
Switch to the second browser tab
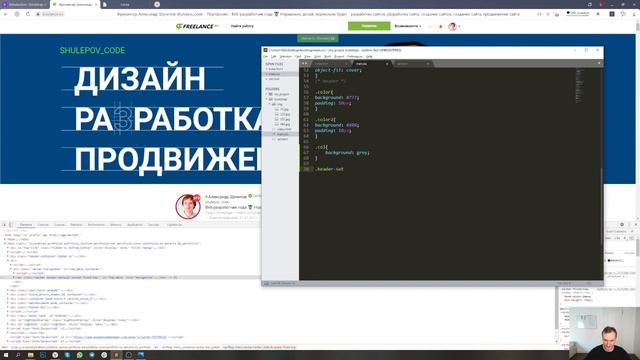tap(76, 4)
